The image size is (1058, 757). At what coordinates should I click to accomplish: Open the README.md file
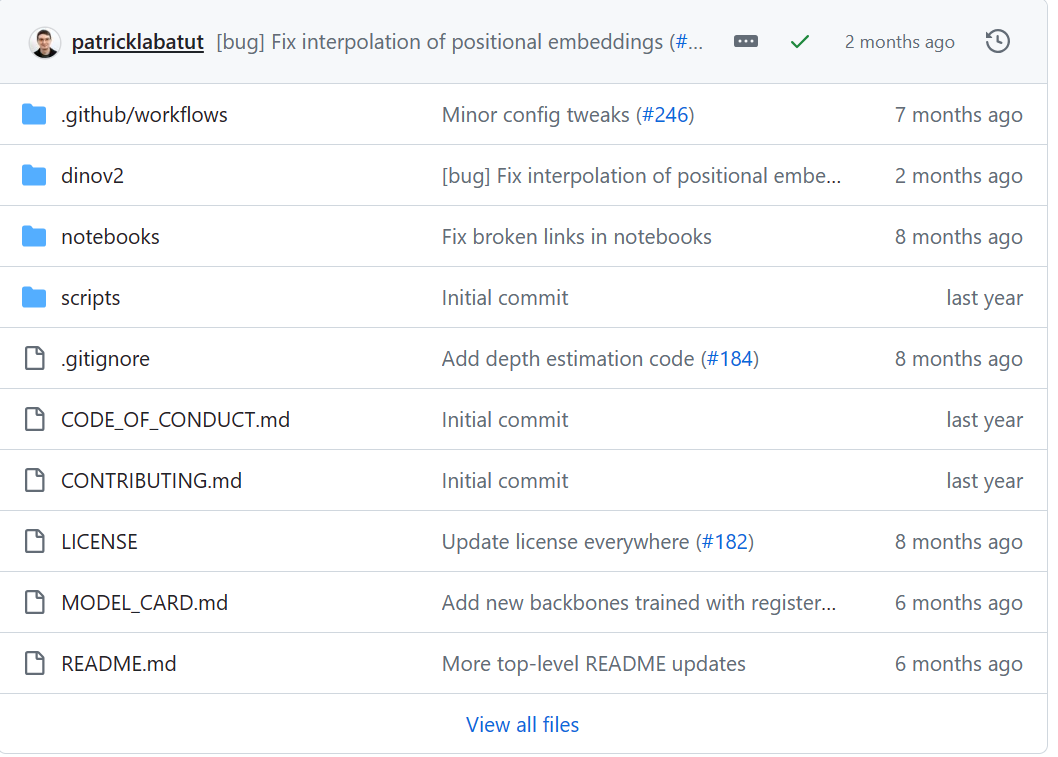pos(118,664)
